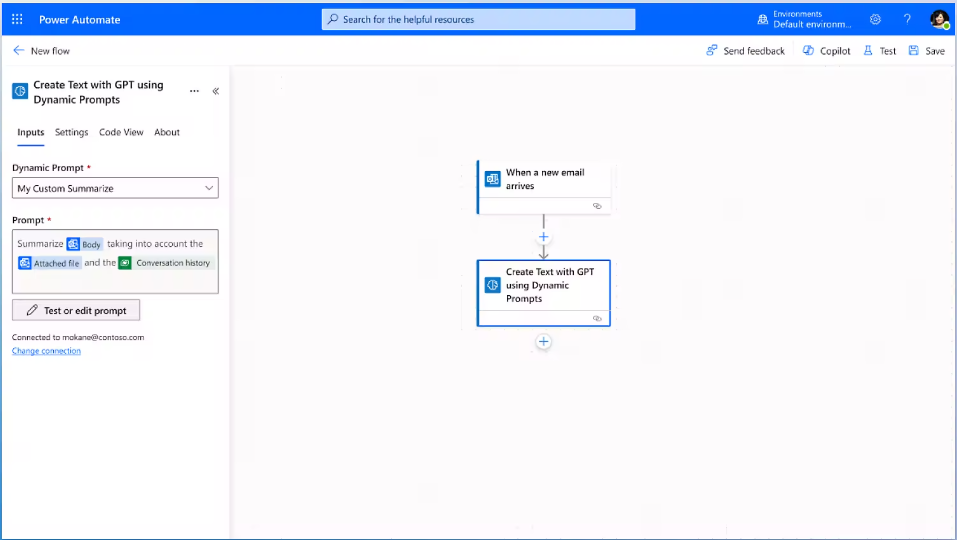
Task: Insert a step between the two cards
Action: (x=543, y=237)
